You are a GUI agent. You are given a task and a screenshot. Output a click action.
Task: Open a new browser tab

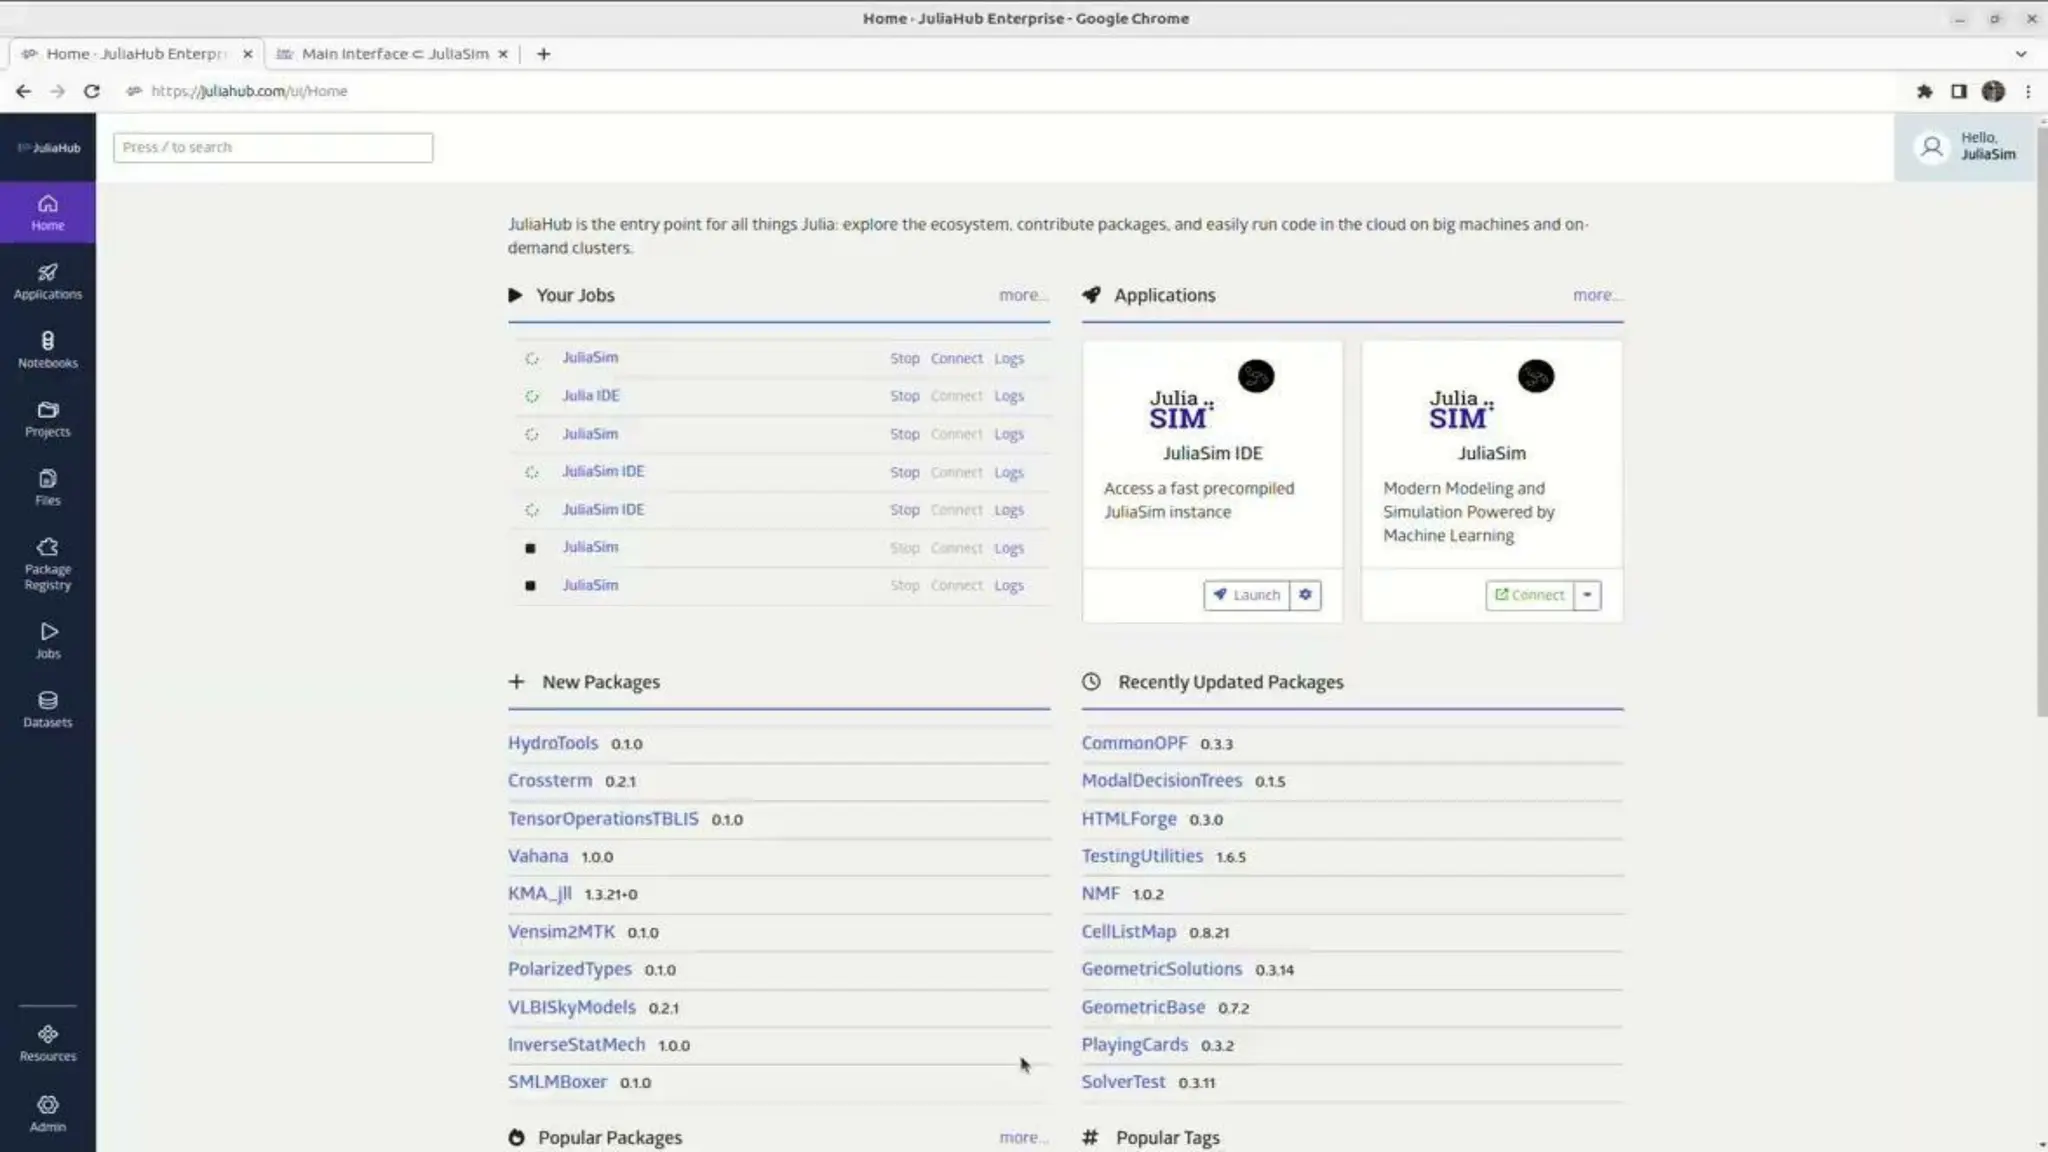543,54
